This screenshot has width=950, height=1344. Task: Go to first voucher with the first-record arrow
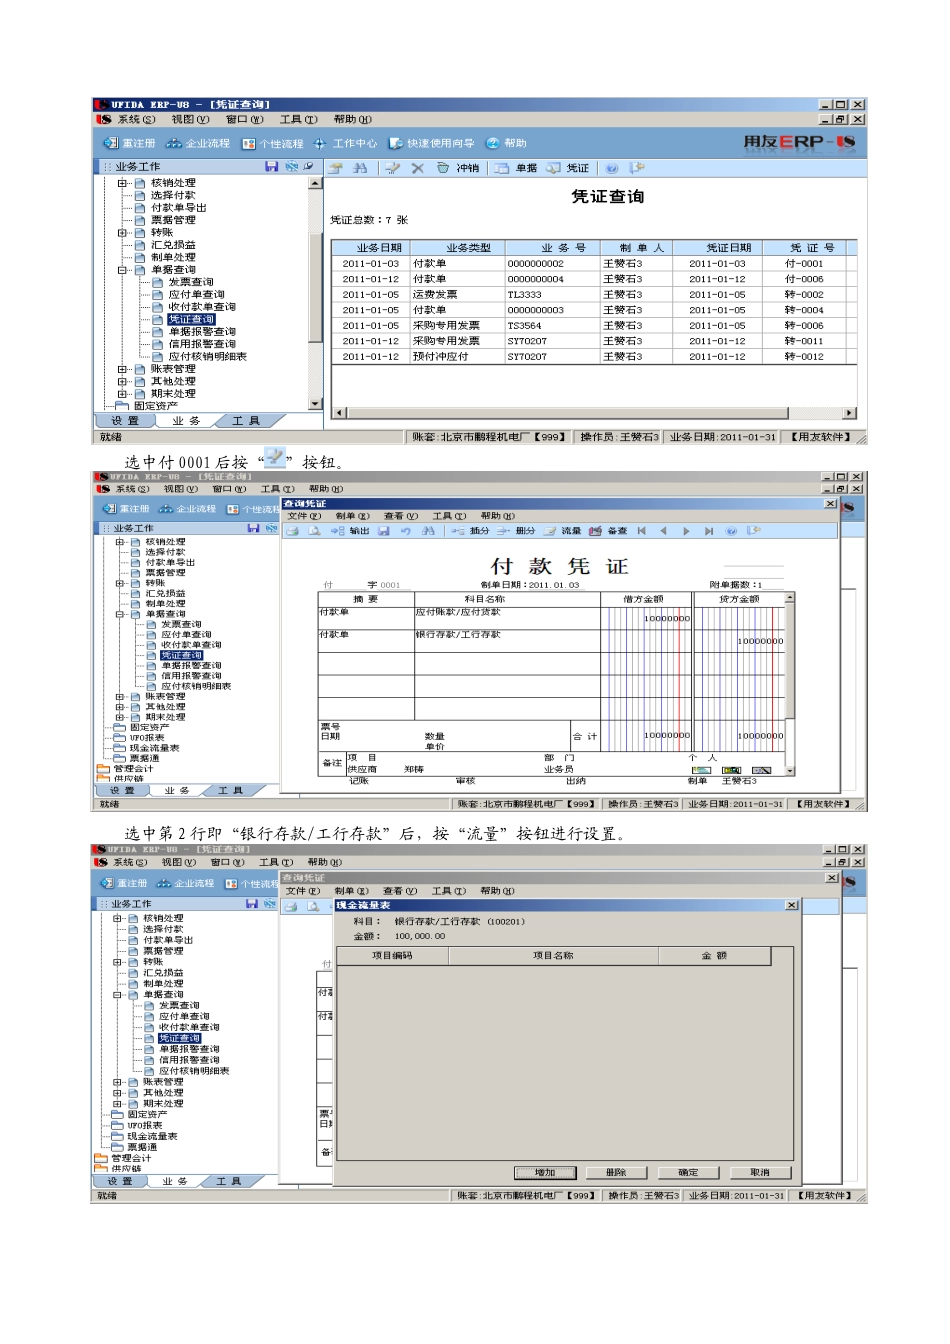pyautogui.click(x=642, y=531)
